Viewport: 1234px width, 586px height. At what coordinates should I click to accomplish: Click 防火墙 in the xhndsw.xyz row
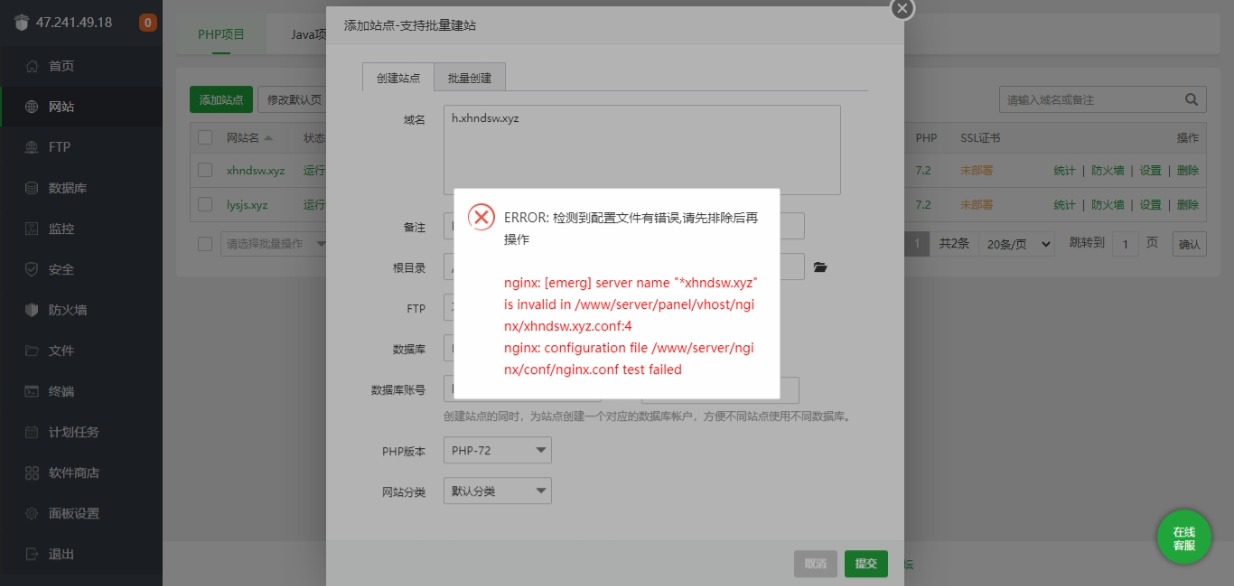point(1107,171)
